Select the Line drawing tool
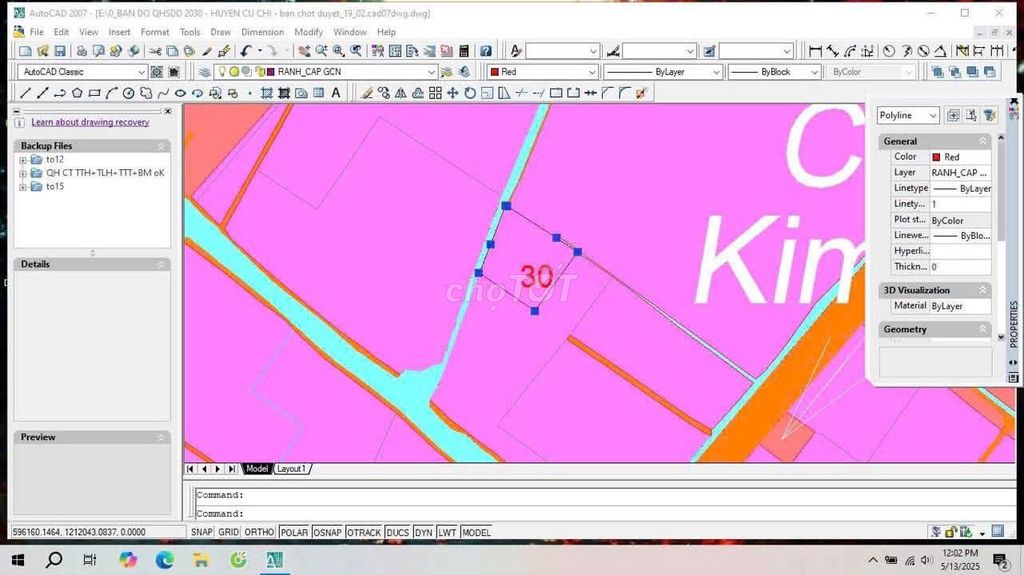1024x575 pixels. pyautogui.click(x=26, y=93)
